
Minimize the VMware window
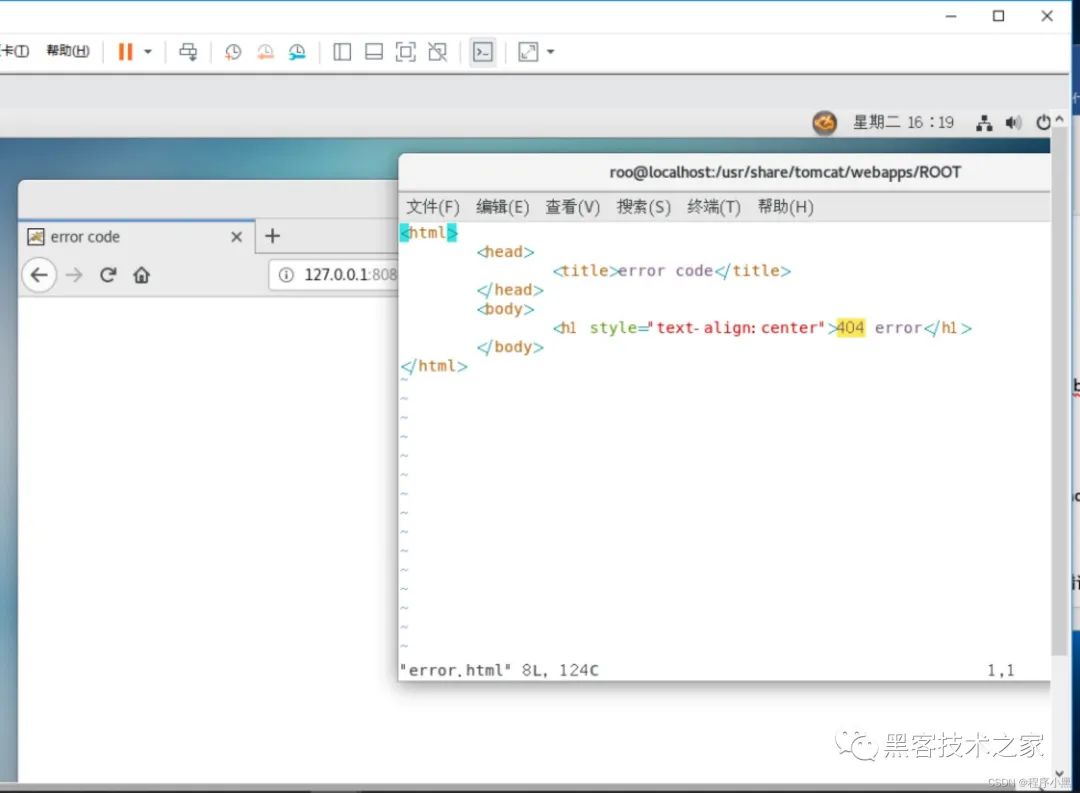[x=951, y=16]
